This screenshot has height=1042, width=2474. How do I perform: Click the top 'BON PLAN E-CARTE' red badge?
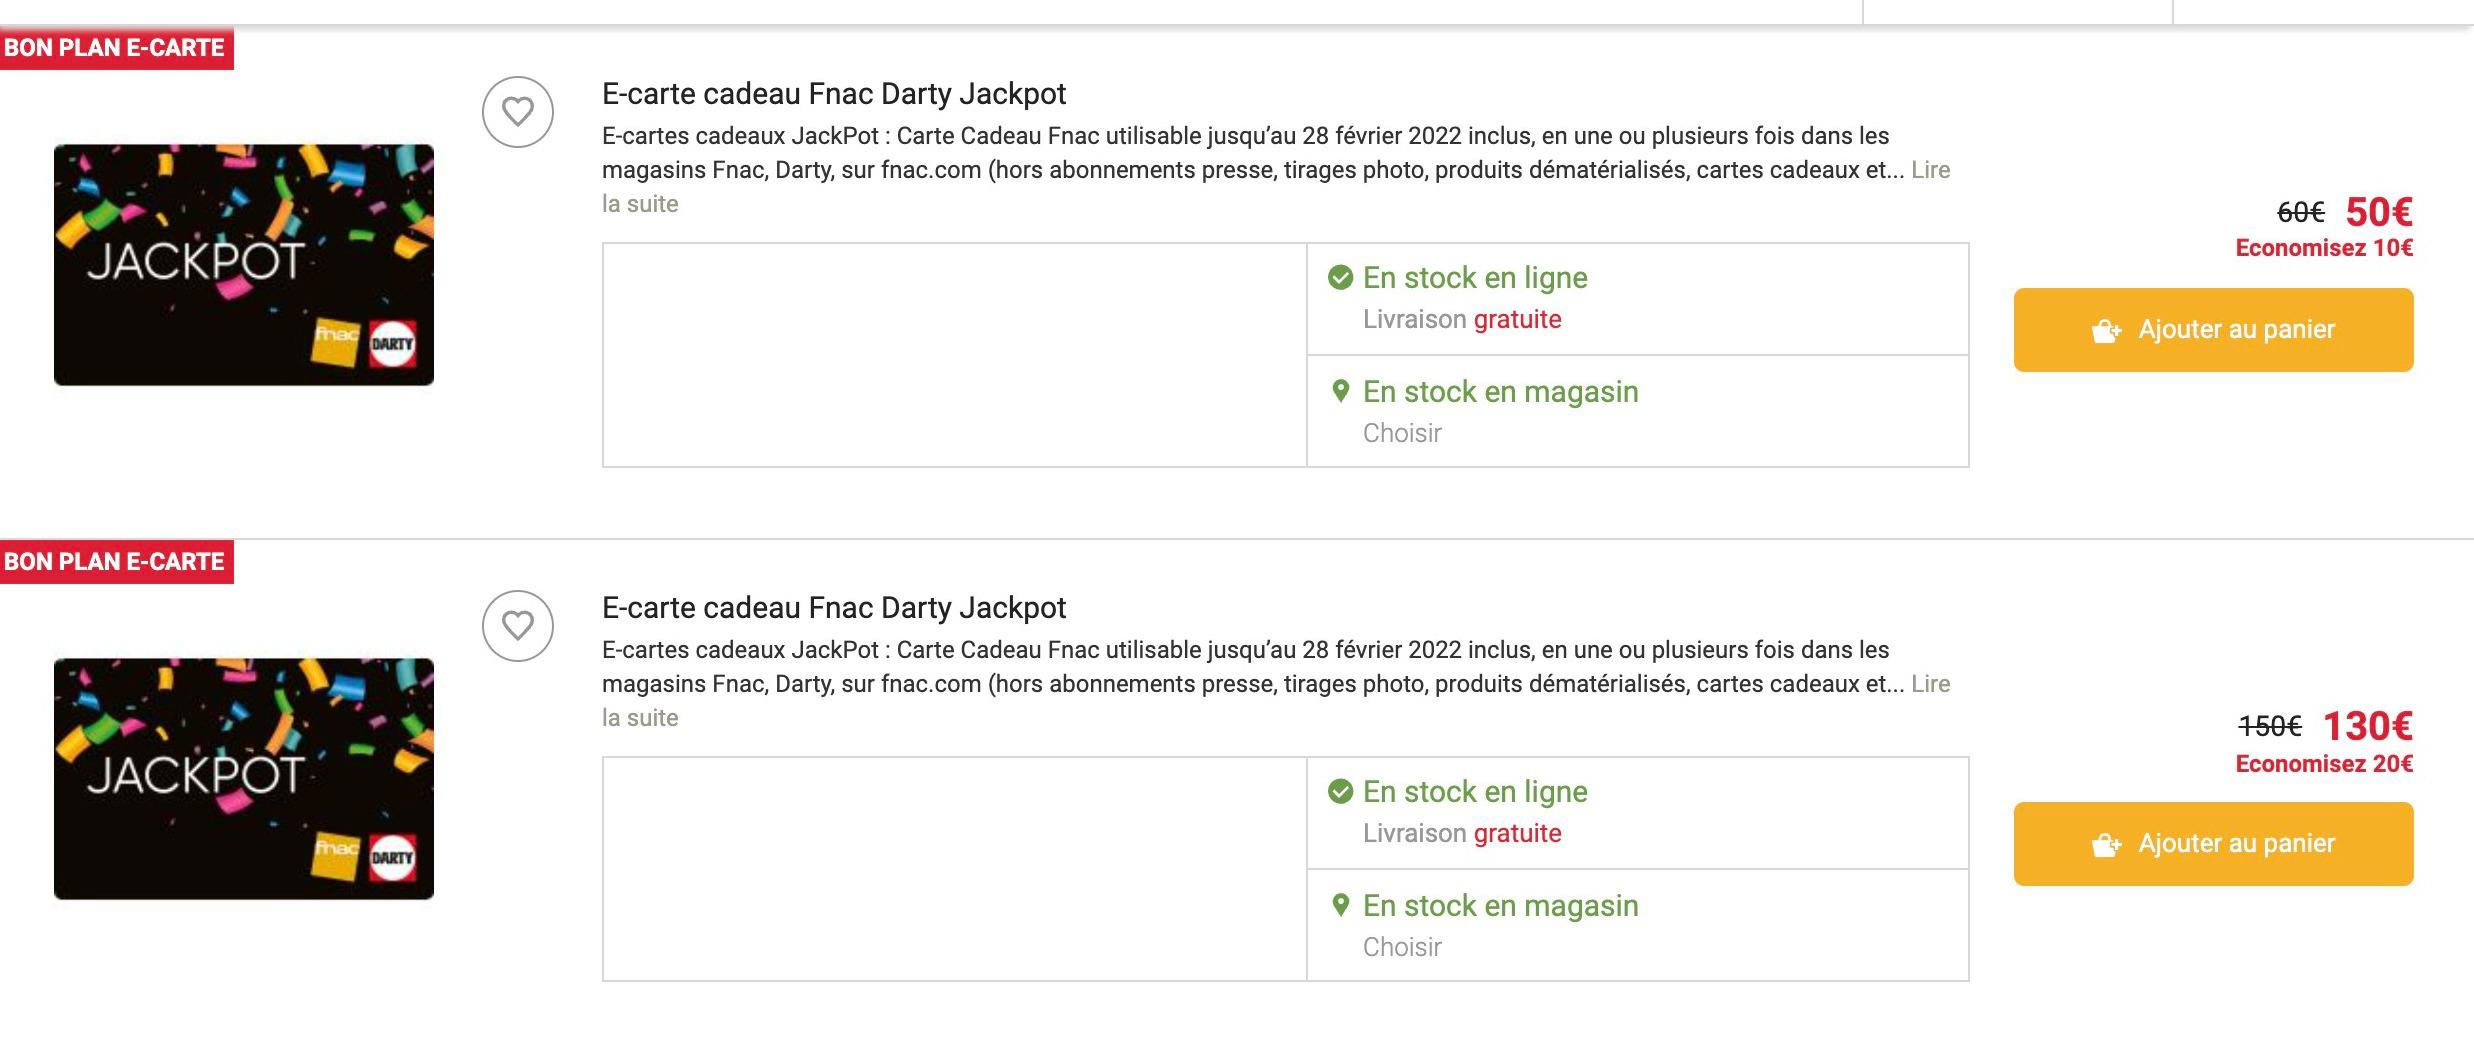[x=116, y=48]
